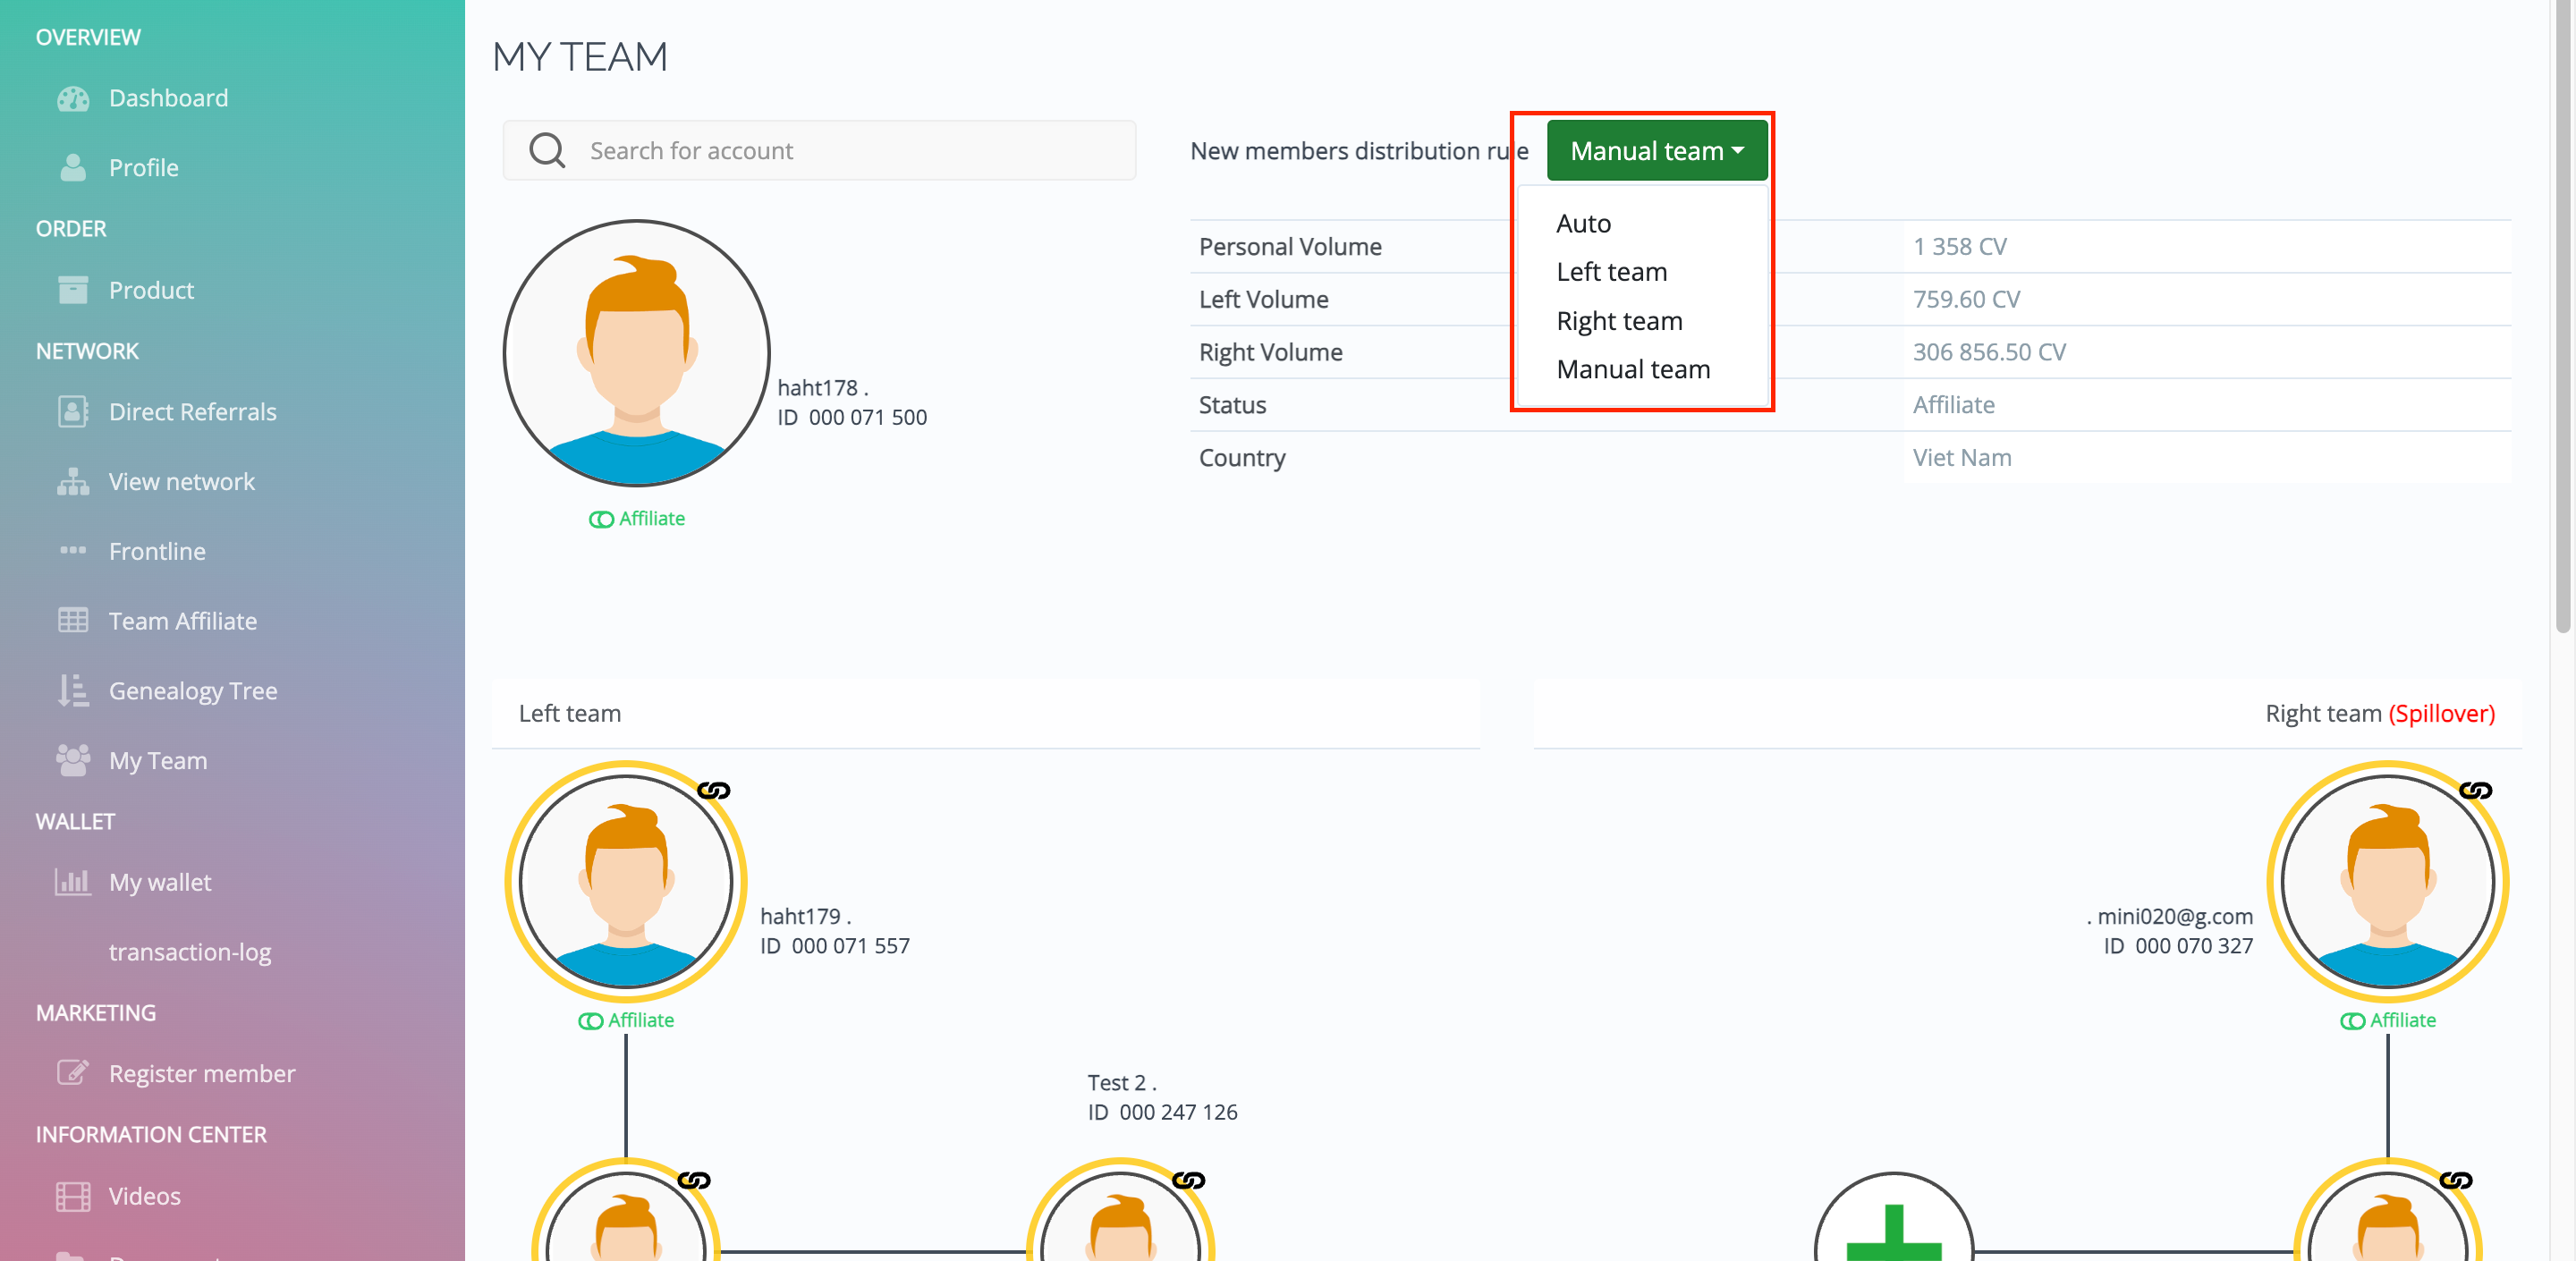
Task: Click the Genealogy Tree icon
Action: pos(73,690)
